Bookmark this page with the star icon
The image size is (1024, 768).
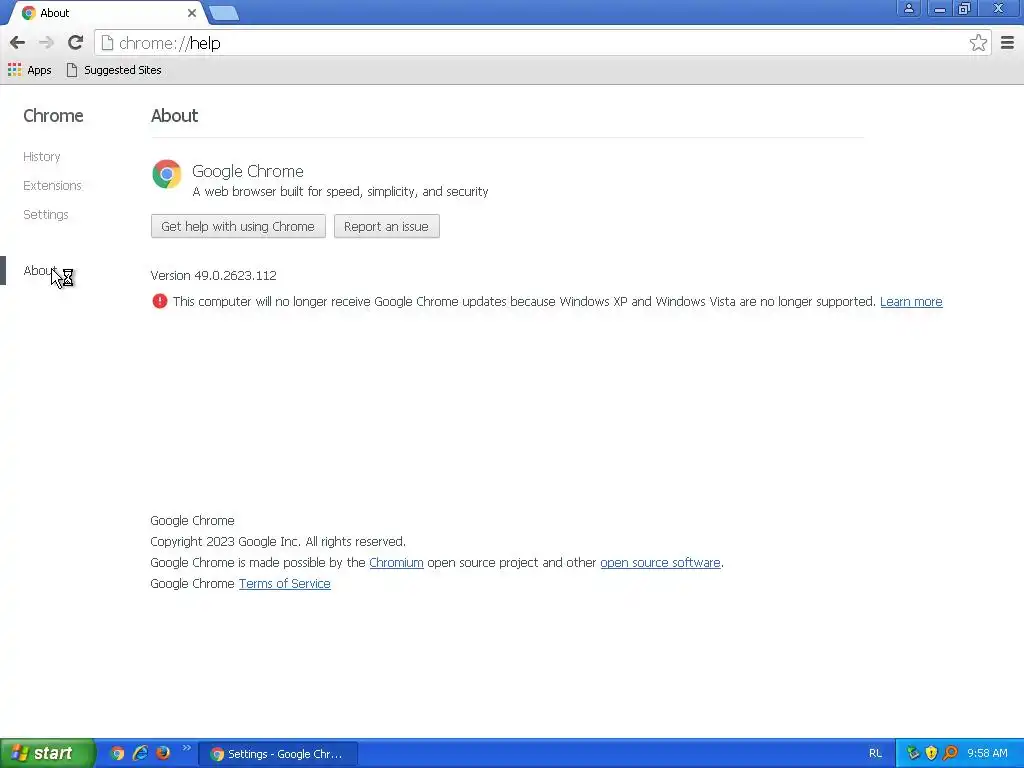pos(978,43)
